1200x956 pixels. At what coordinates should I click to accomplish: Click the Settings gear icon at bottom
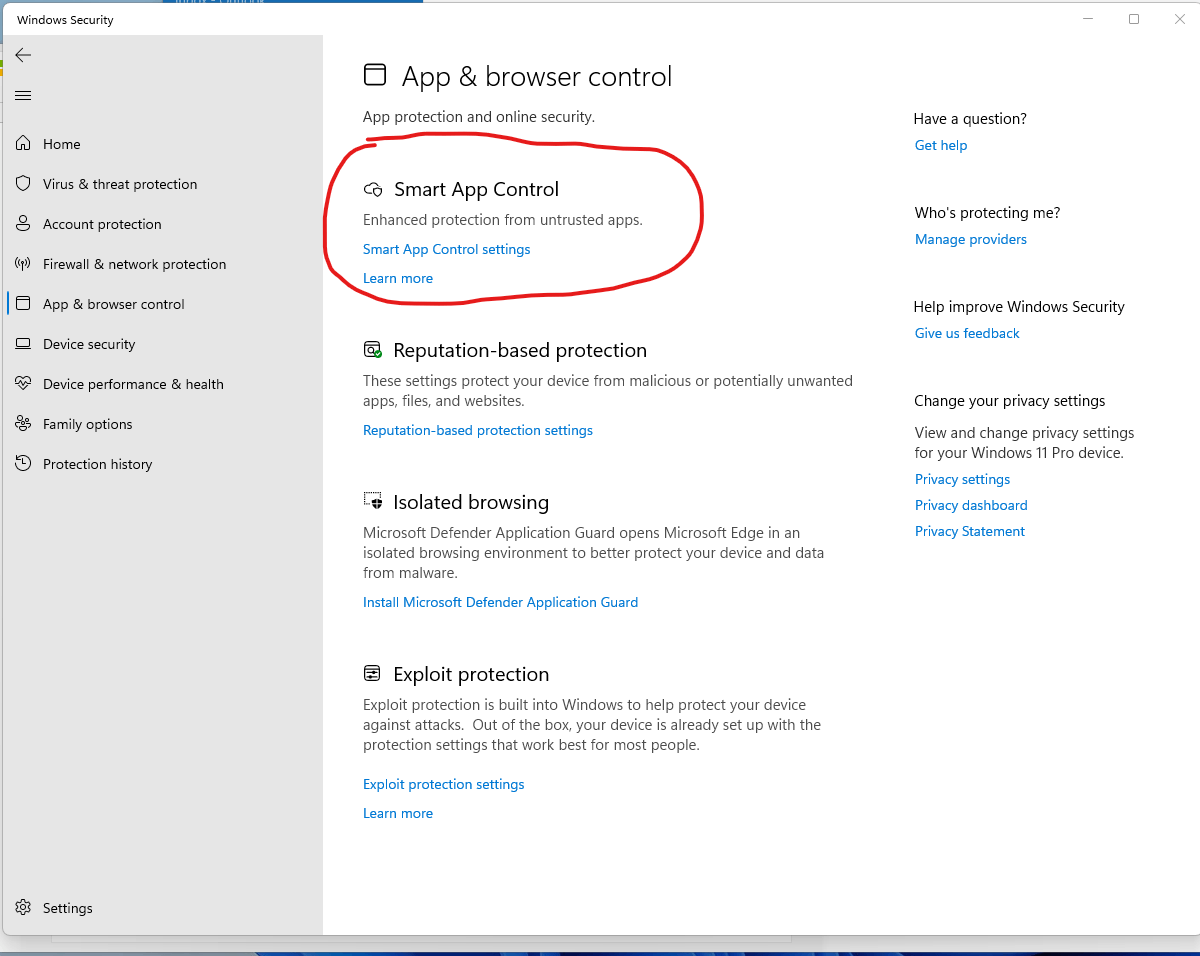tap(23, 908)
